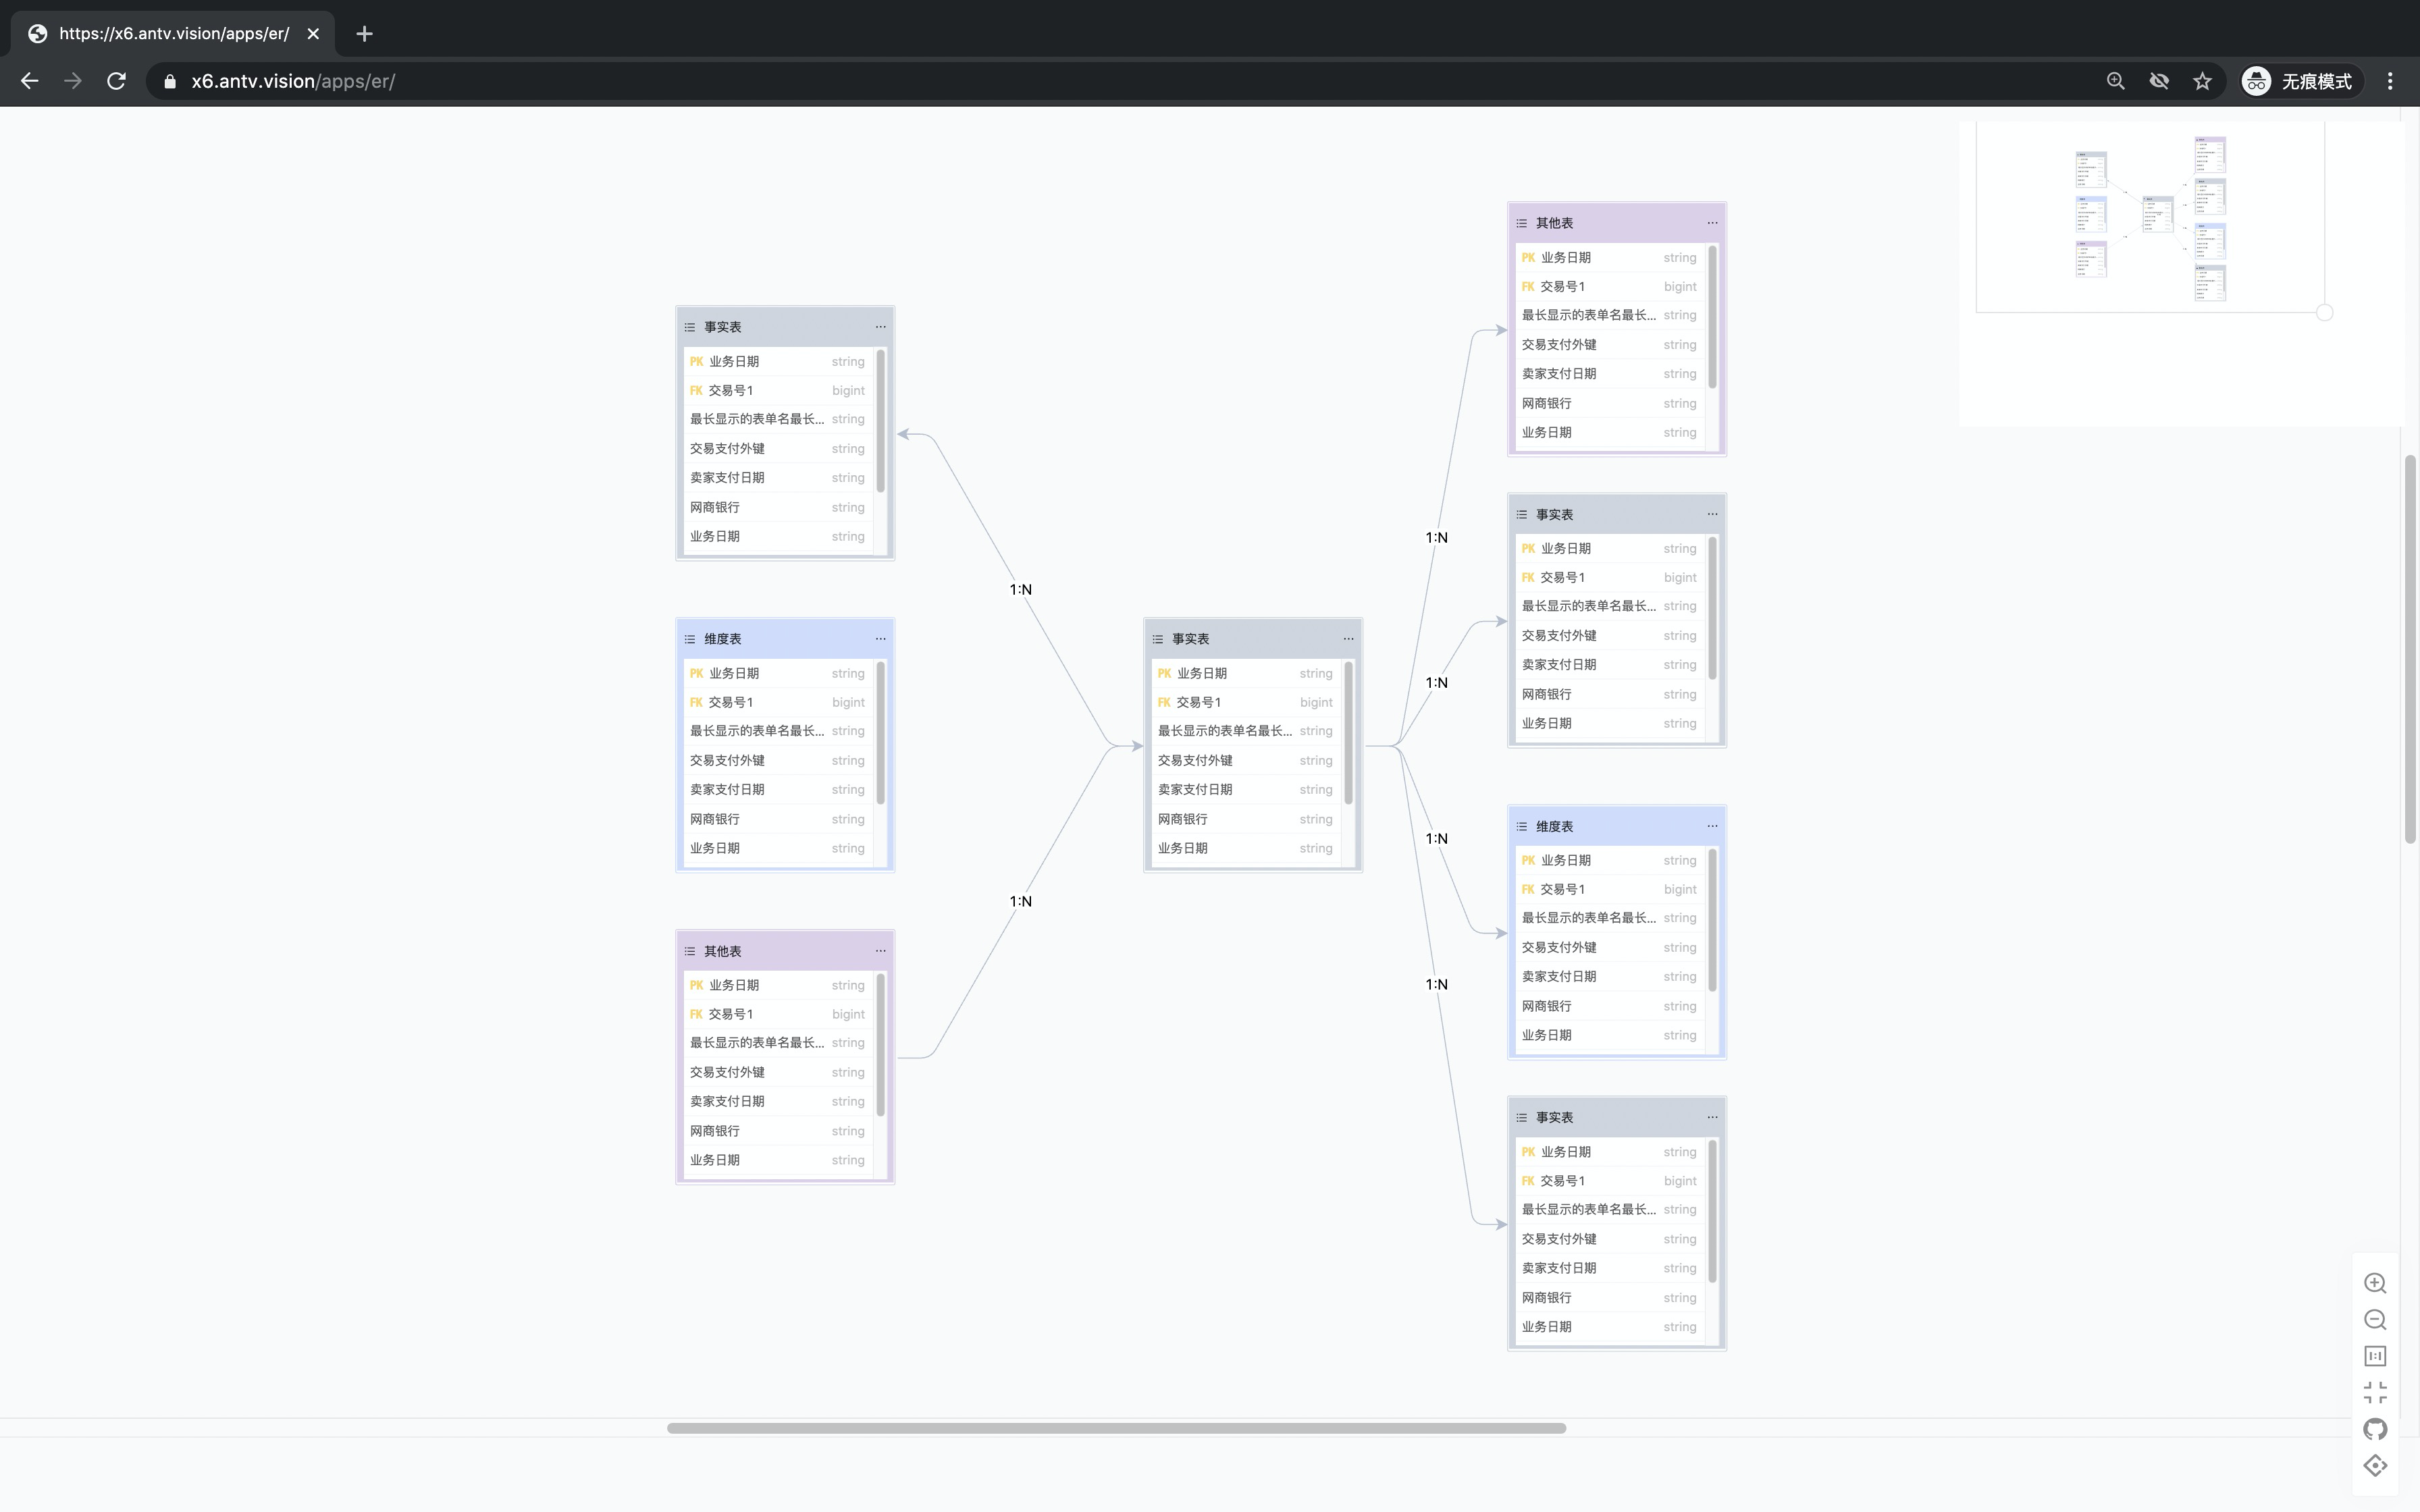Reload the page with refresh icon
Viewport: 2420px width, 1512px height.
click(x=116, y=81)
